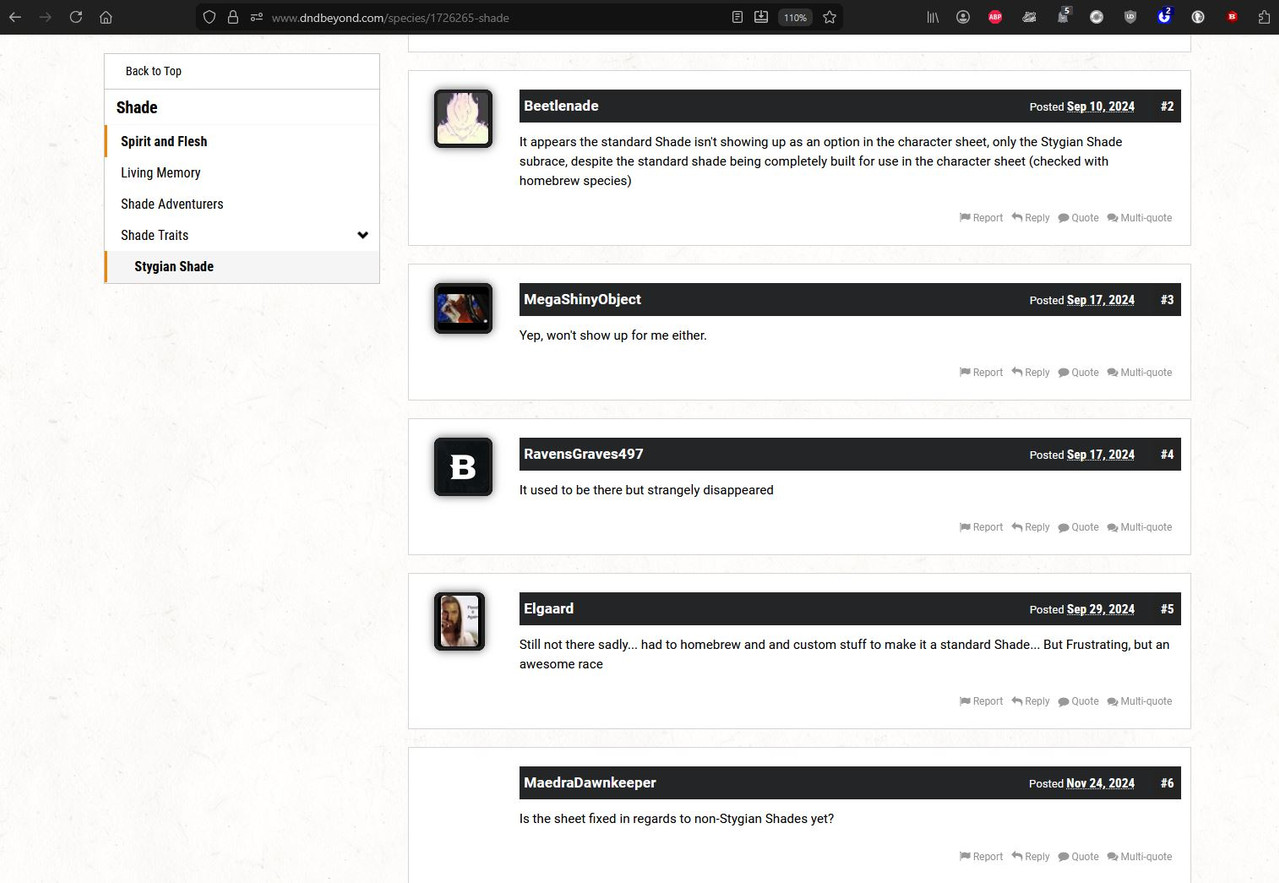
Task: Open Shade heading in sidebar
Action: (x=137, y=107)
